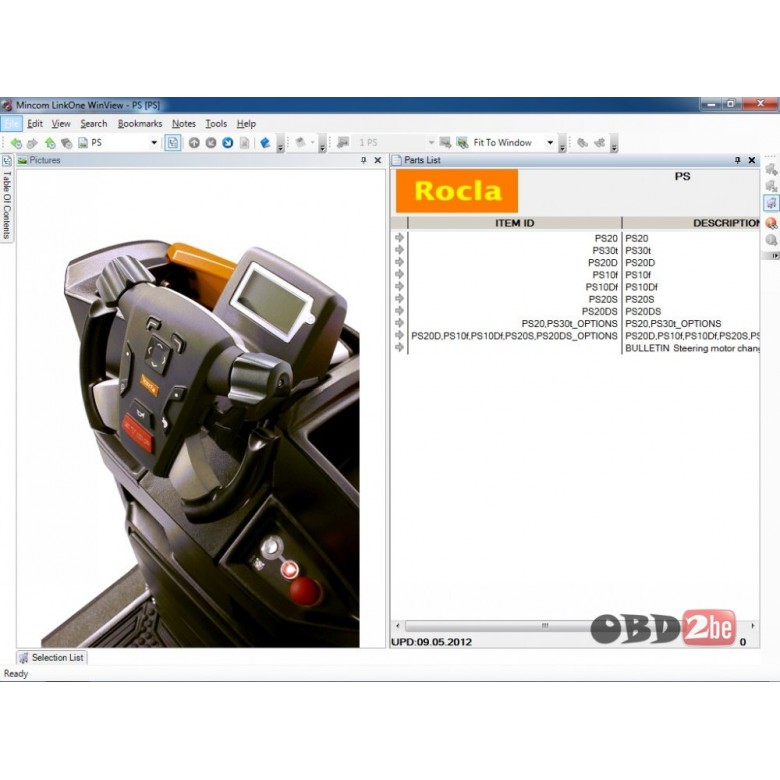Close the Pictures panel
The width and height of the screenshot is (780, 780).
(x=378, y=160)
